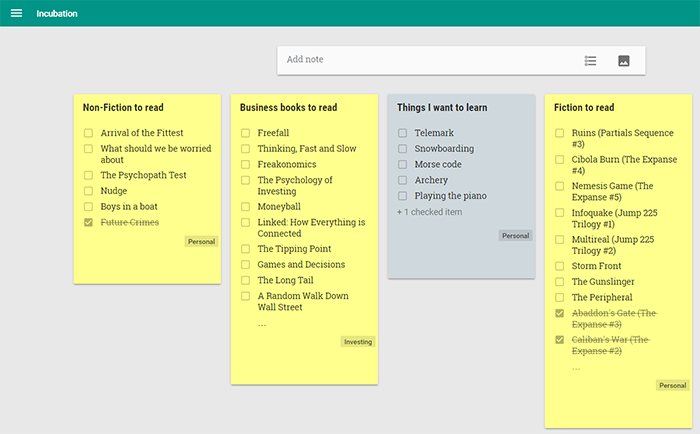Uncheck the Future Crimes item
This screenshot has height=434, width=700.
point(89,223)
